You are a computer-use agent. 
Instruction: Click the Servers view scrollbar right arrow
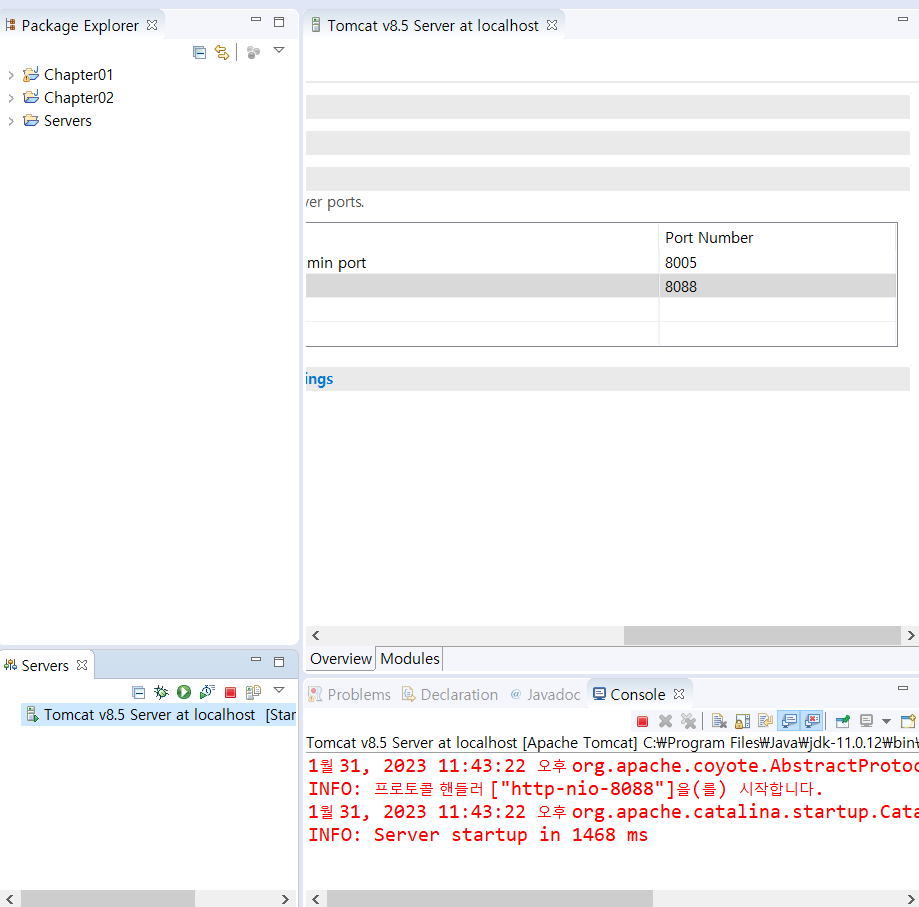pyautogui.click(x=285, y=899)
